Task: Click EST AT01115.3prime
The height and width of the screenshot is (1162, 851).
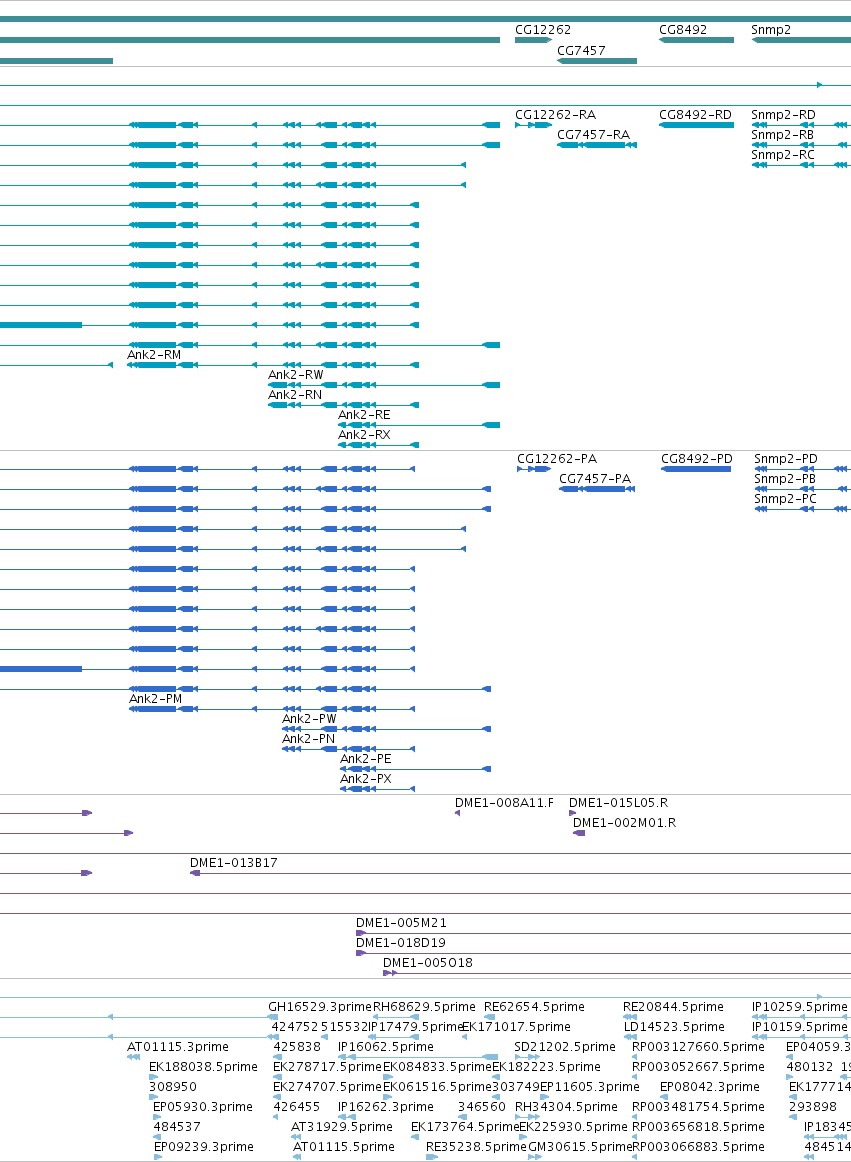Action: tap(178, 1046)
